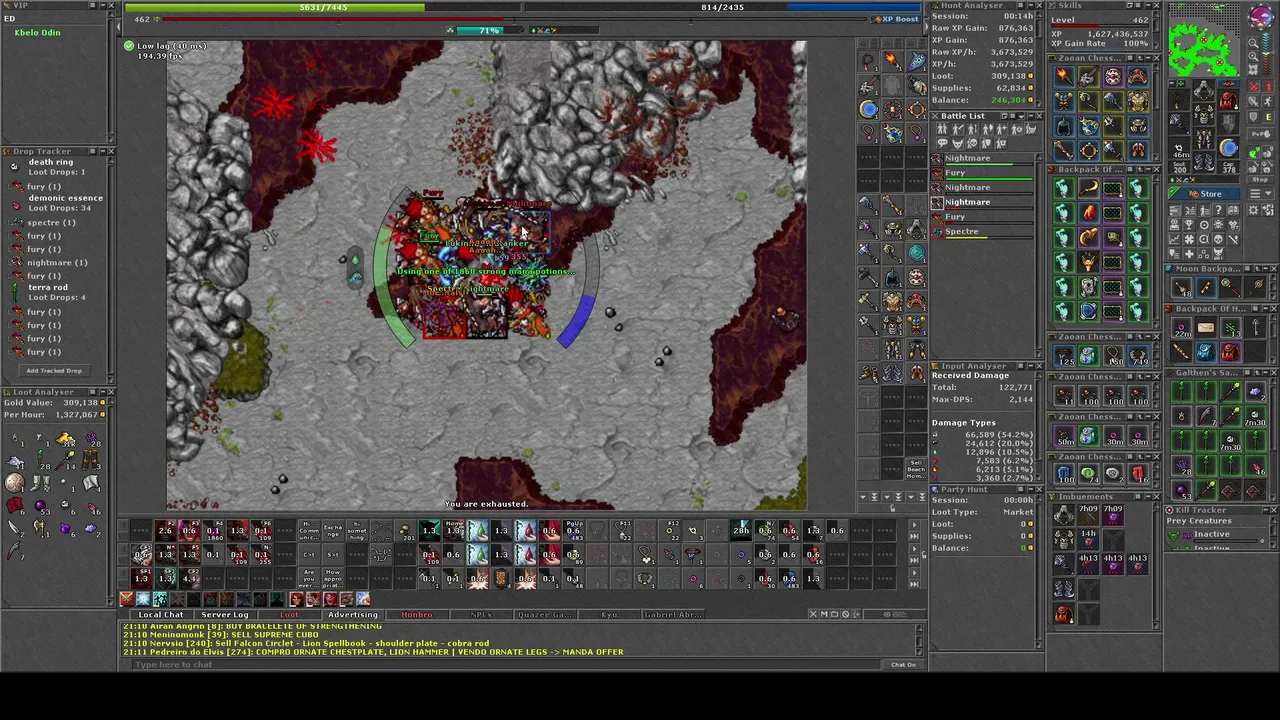Open the Battle List sort dropdown arrow
The width and height of the screenshot is (1280, 720).
(1021, 116)
